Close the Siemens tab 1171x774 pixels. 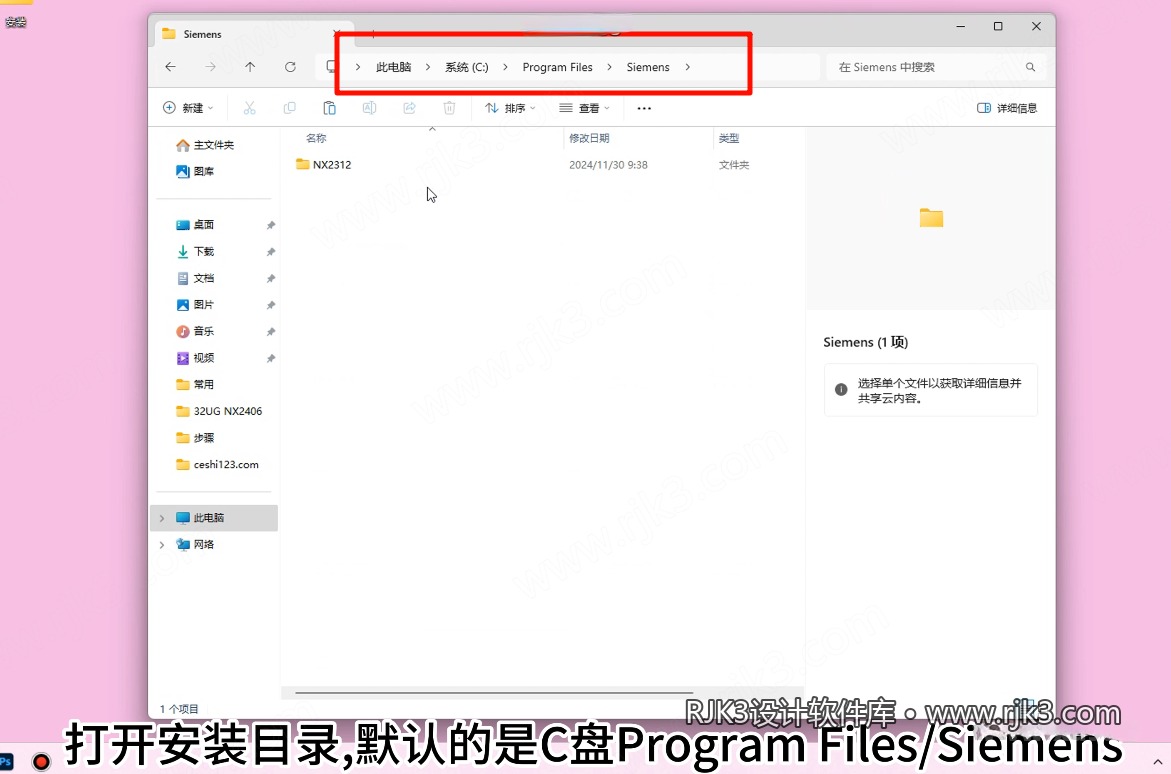(x=338, y=34)
